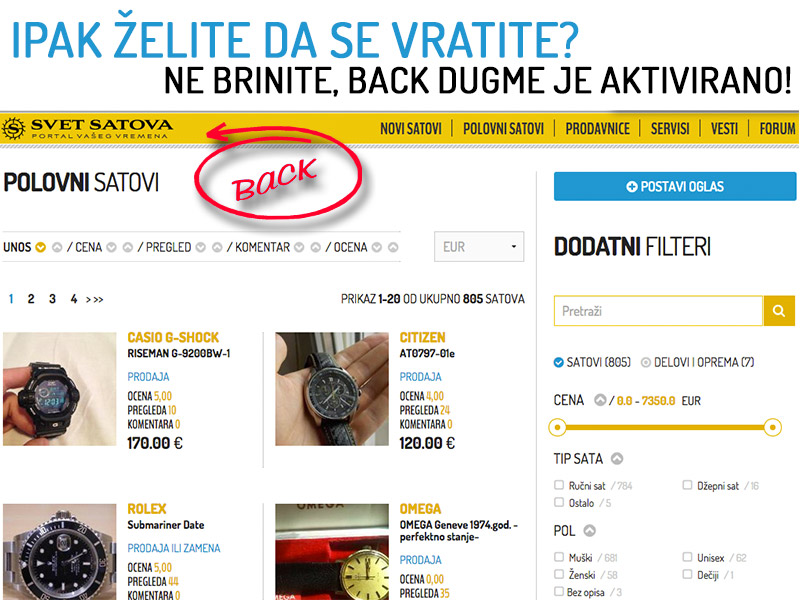Click the POSTAVI OGLAS button
The width and height of the screenshot is (800, 600).
pos(674,186)
